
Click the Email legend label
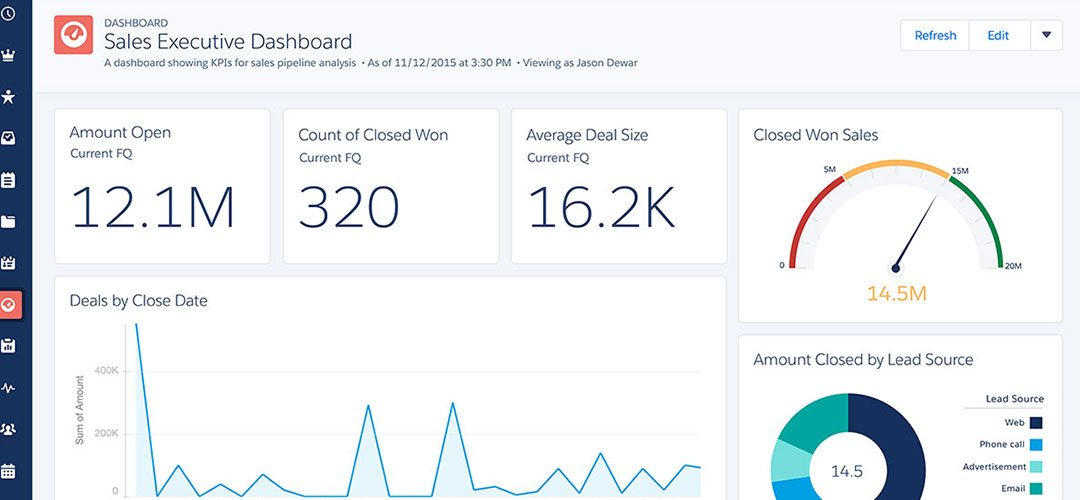1012,488
